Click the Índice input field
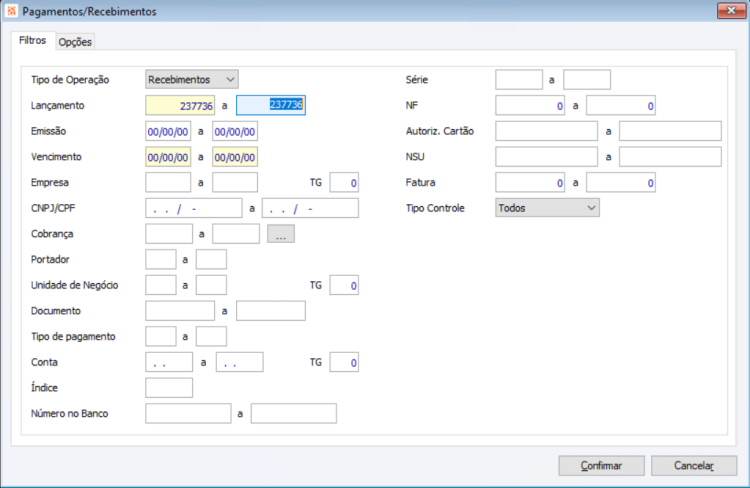This screenshot has width=750, height=488. click(169, 388)
